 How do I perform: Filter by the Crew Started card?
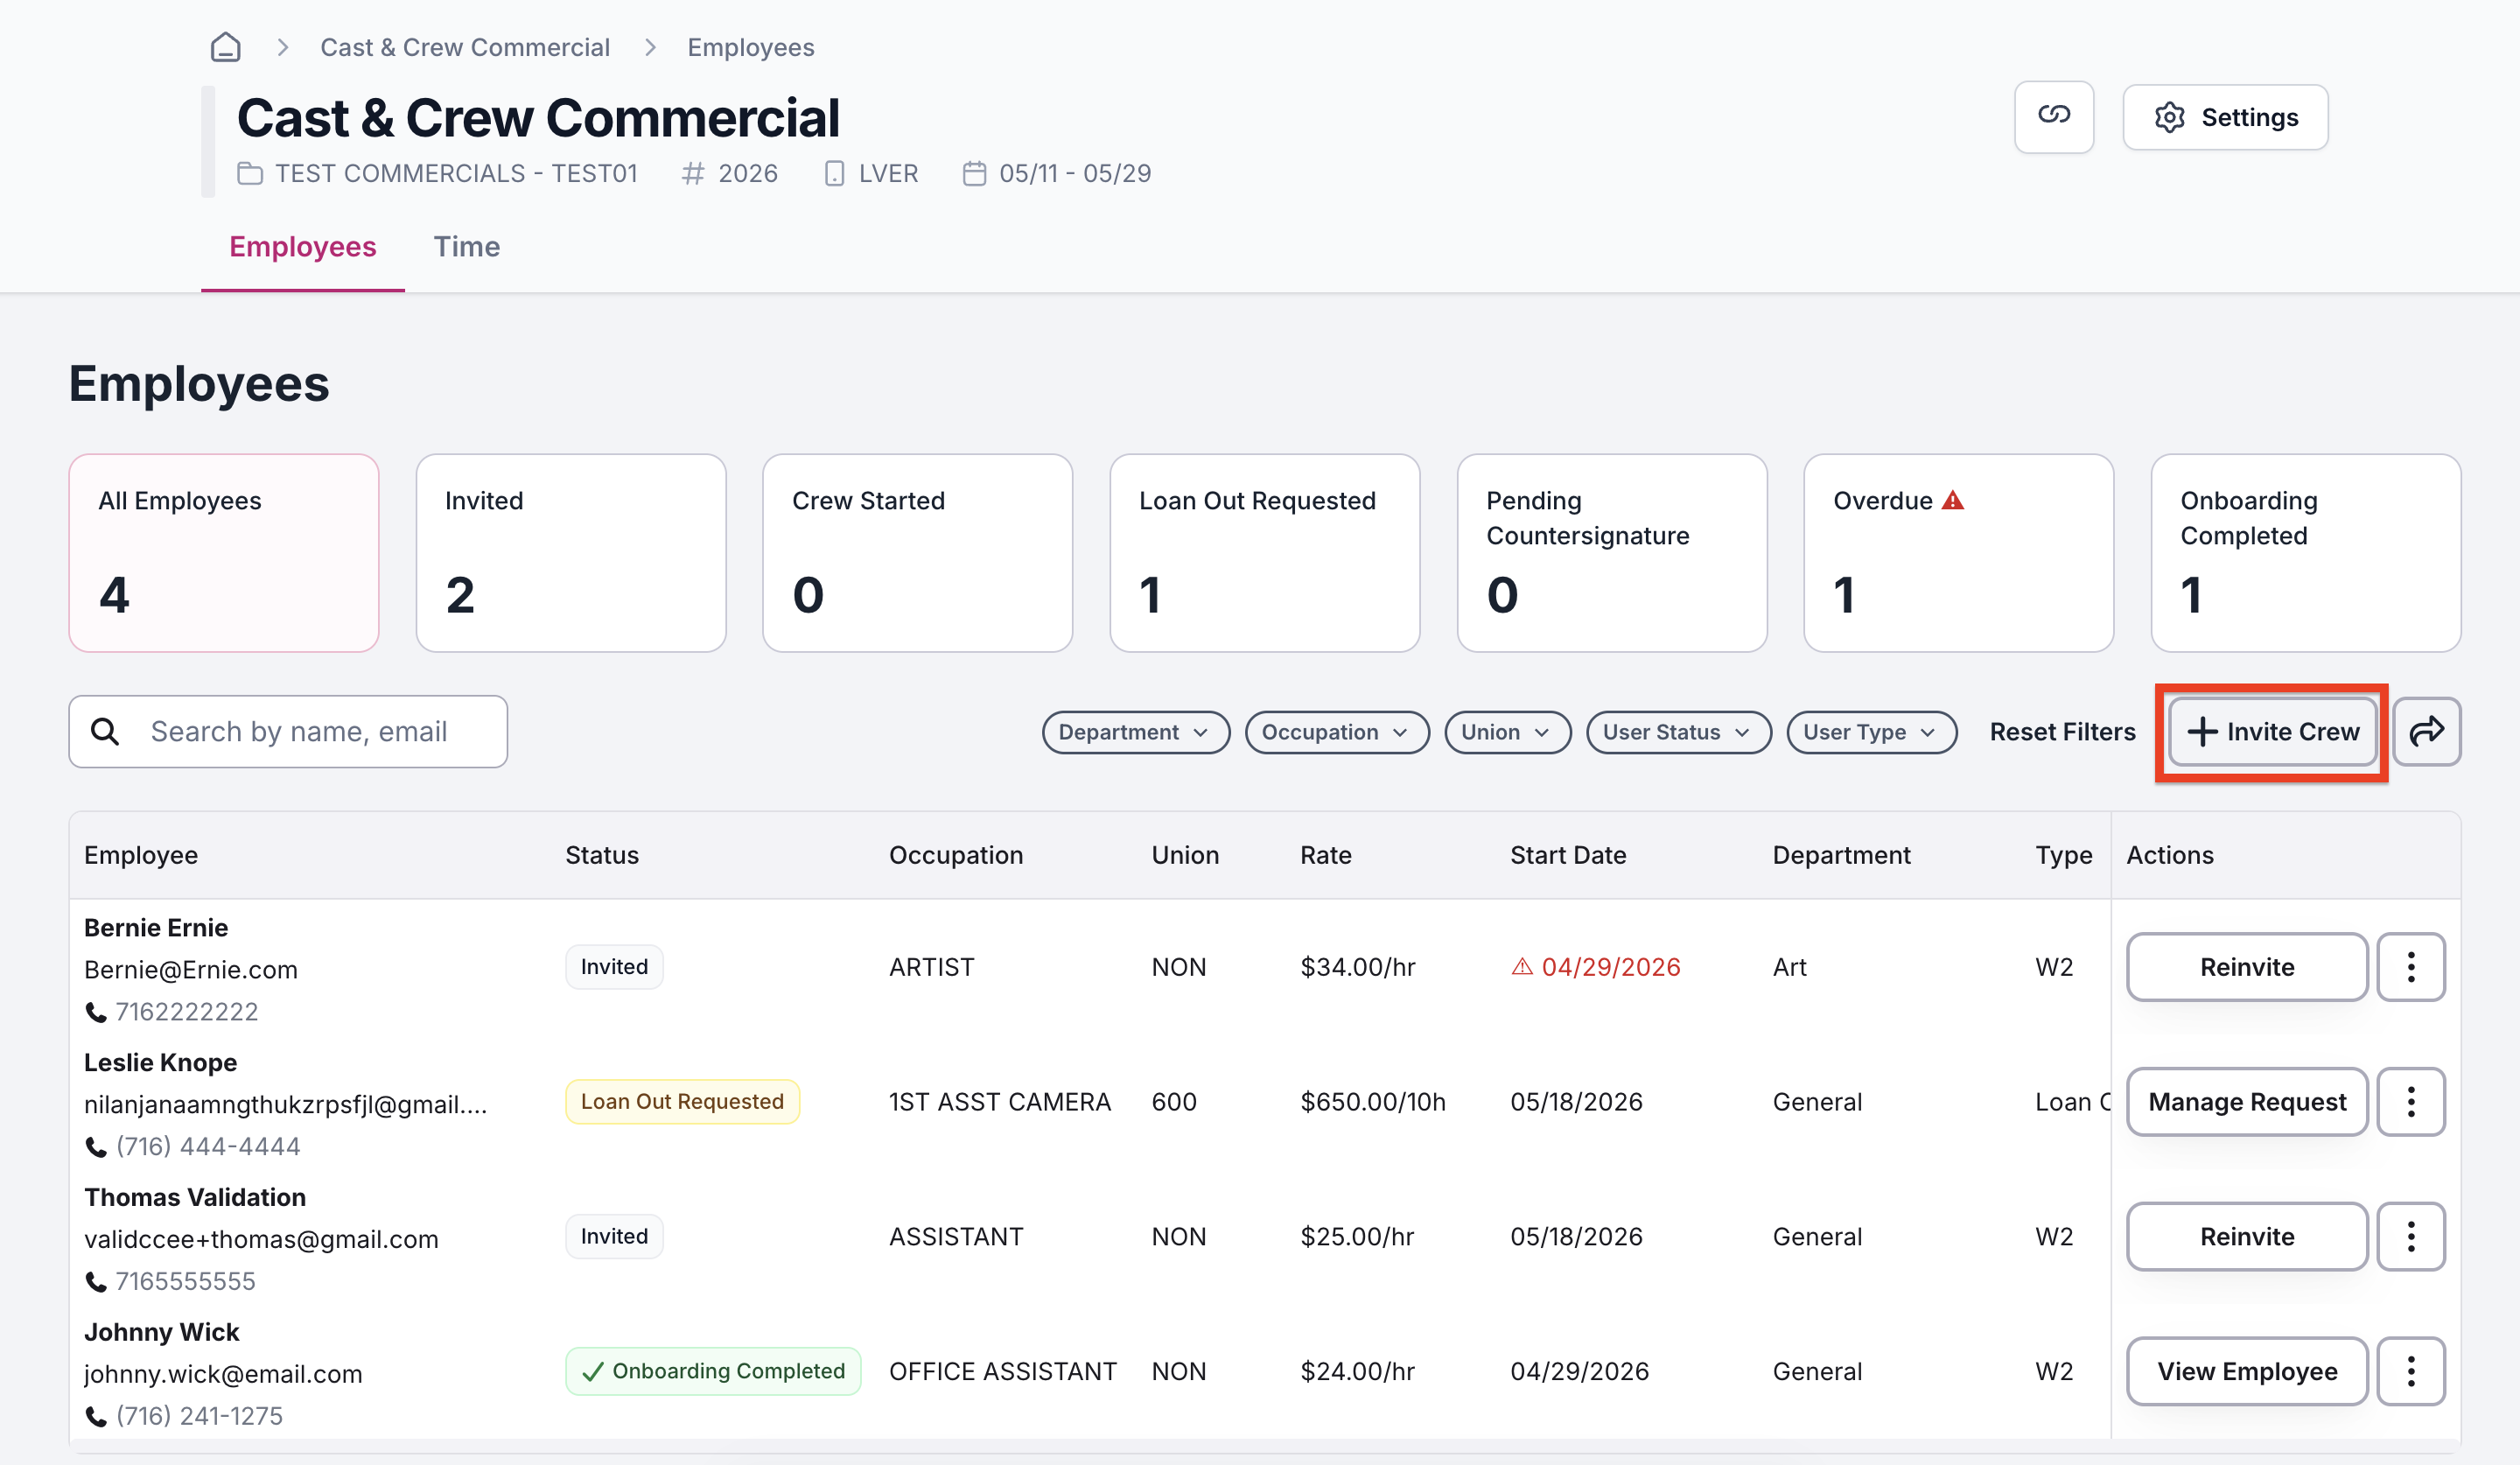click(918, 553)
